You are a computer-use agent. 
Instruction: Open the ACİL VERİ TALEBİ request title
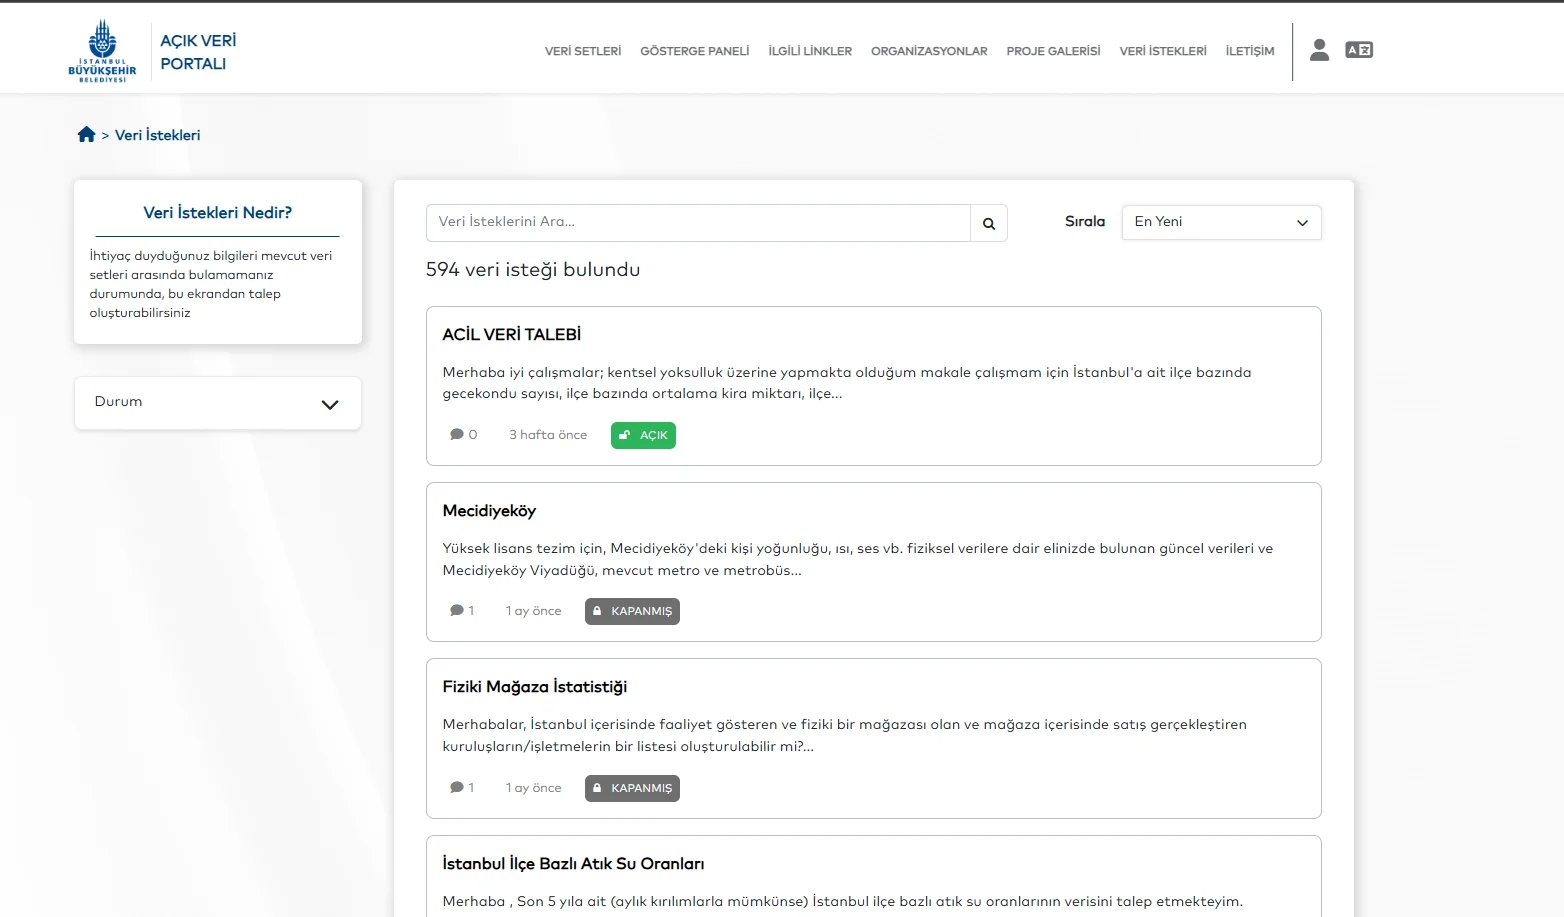pos(511,335)
